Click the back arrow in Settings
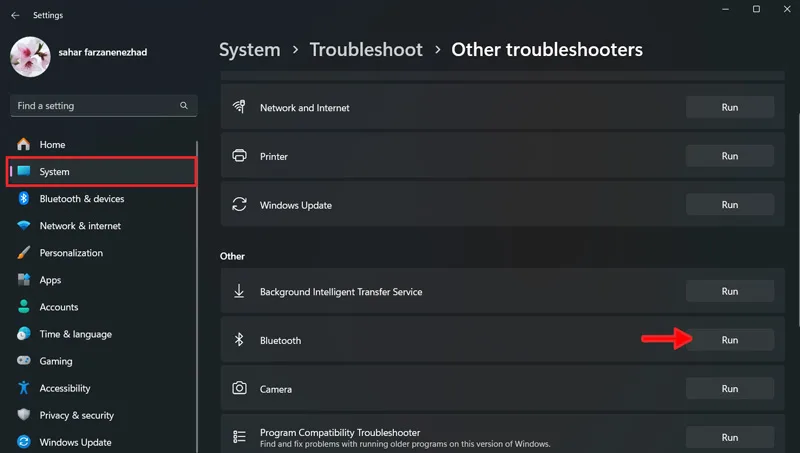This screenshot has height=453, width=800. click(x=15, y=15)
